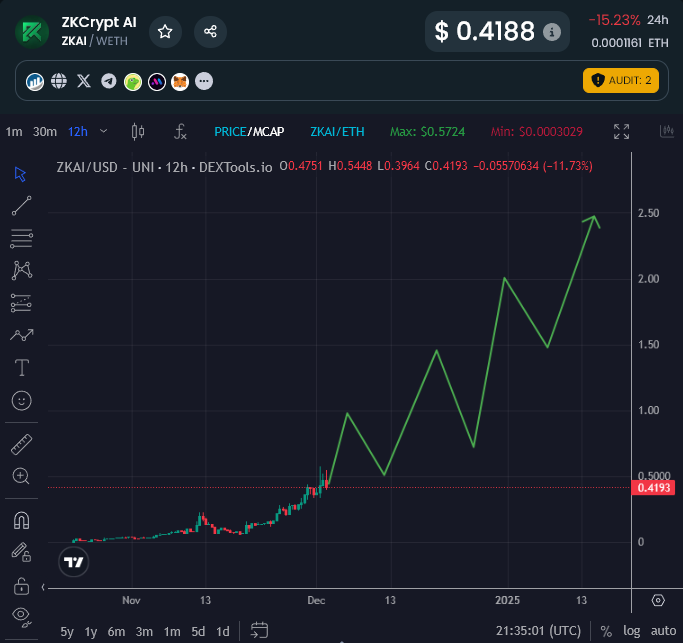
Task: Set date range to 1y
Action: [x=91, y=632]
